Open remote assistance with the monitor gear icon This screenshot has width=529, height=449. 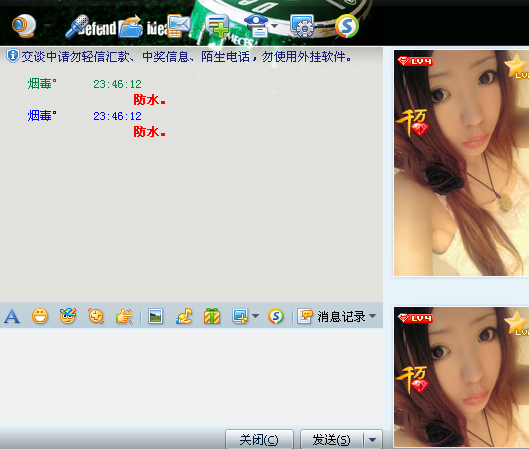coord(303,26)
